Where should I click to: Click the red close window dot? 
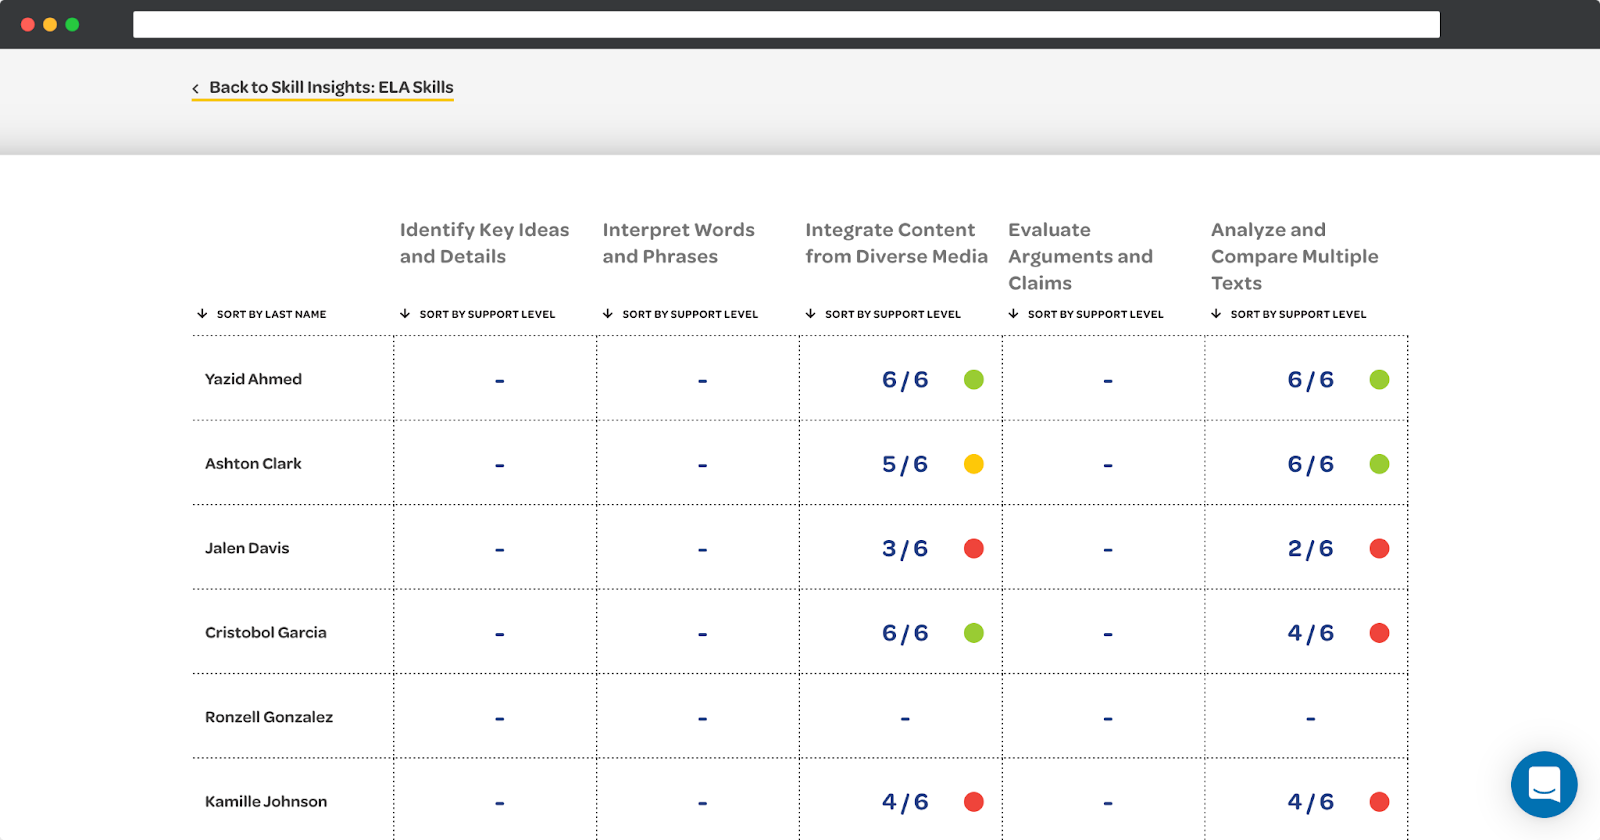coord(28,24)
